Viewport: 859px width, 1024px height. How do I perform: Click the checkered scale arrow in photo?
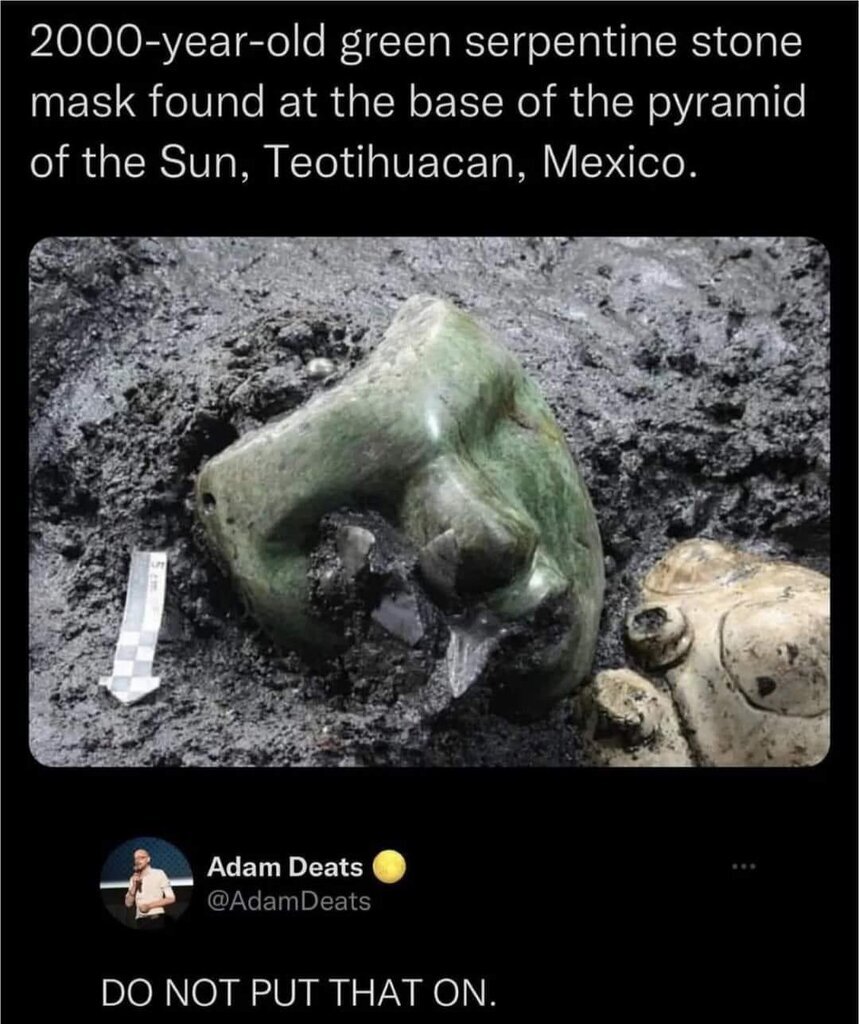136,626
